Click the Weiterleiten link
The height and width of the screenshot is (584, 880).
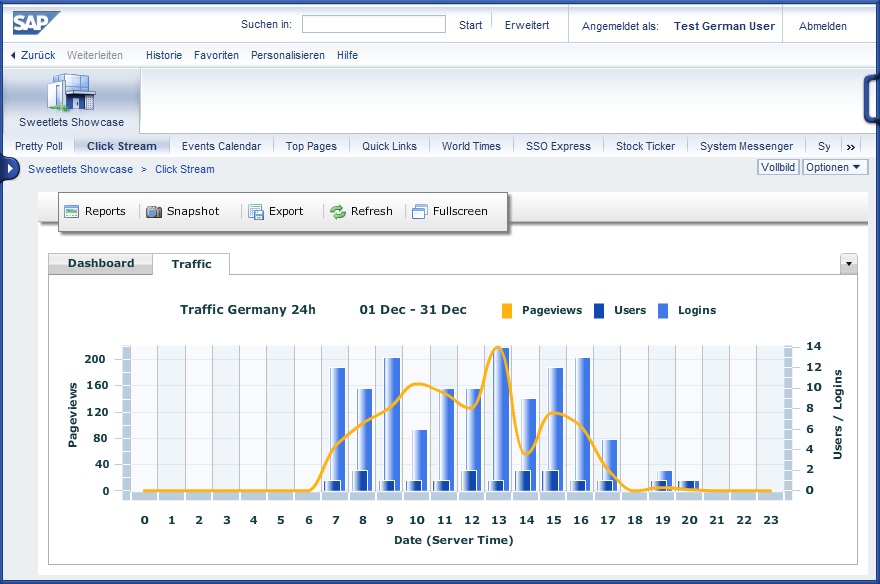[95, 55]
